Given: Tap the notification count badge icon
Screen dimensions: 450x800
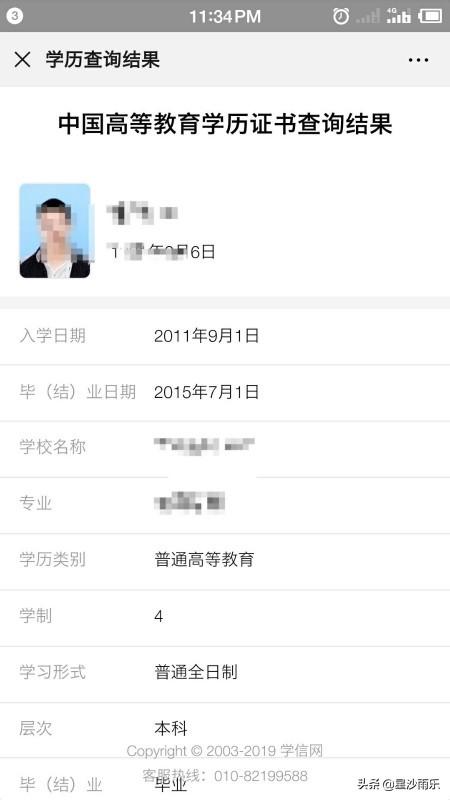Looking at the screenshot, I should pos(14,16).
